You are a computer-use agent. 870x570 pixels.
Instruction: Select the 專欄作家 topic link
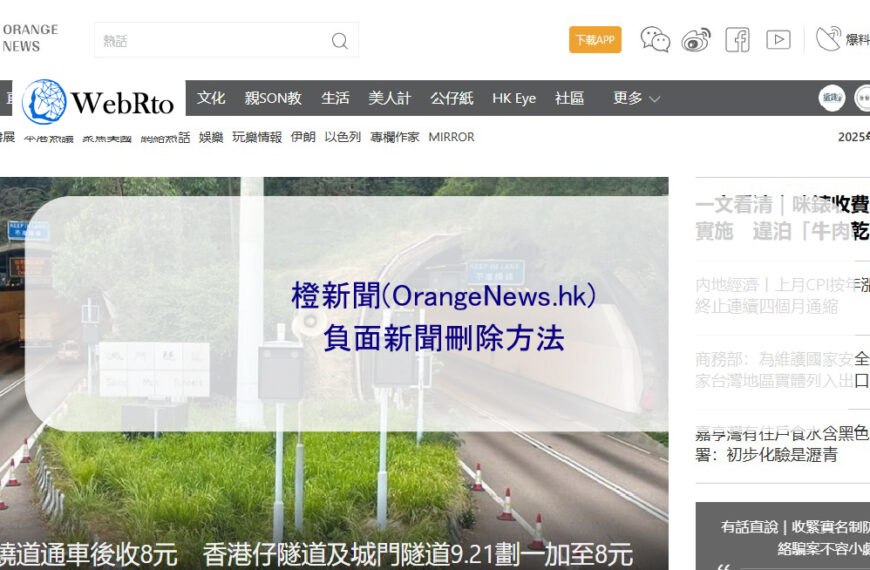394,137
